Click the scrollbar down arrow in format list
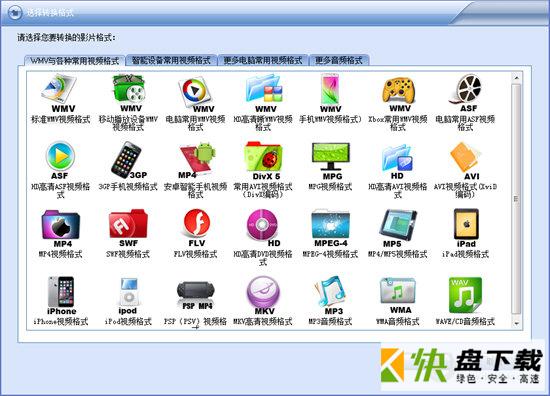This screenshot has height=396, width=550. coord(516,323)
